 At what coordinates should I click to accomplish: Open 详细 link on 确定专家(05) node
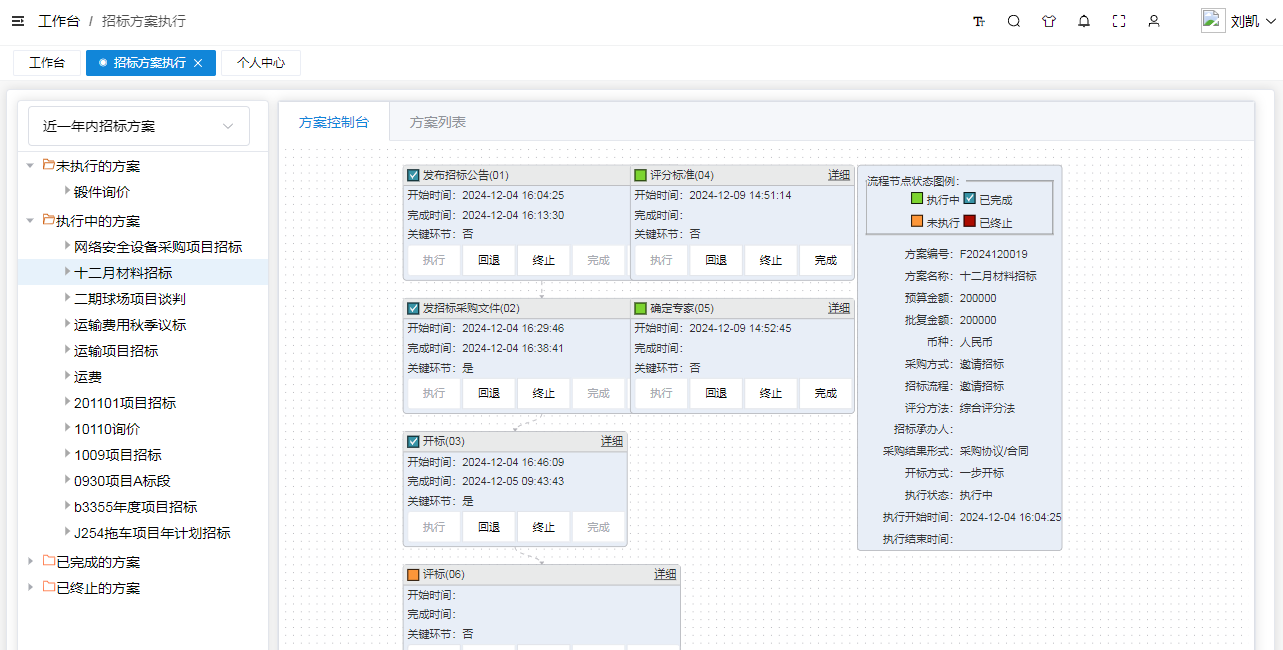[x=838, y=308]
